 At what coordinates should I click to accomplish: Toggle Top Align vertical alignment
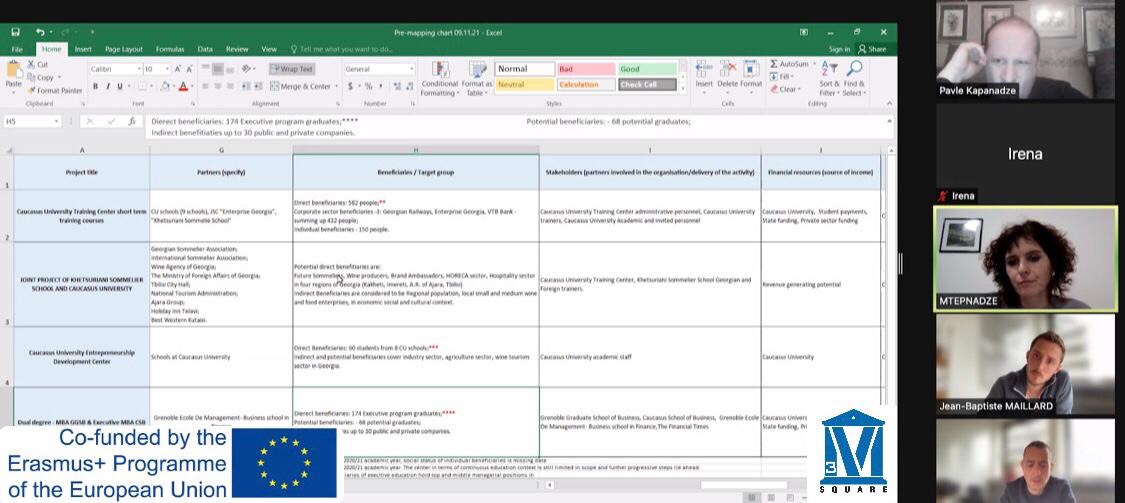coord(205,69)
